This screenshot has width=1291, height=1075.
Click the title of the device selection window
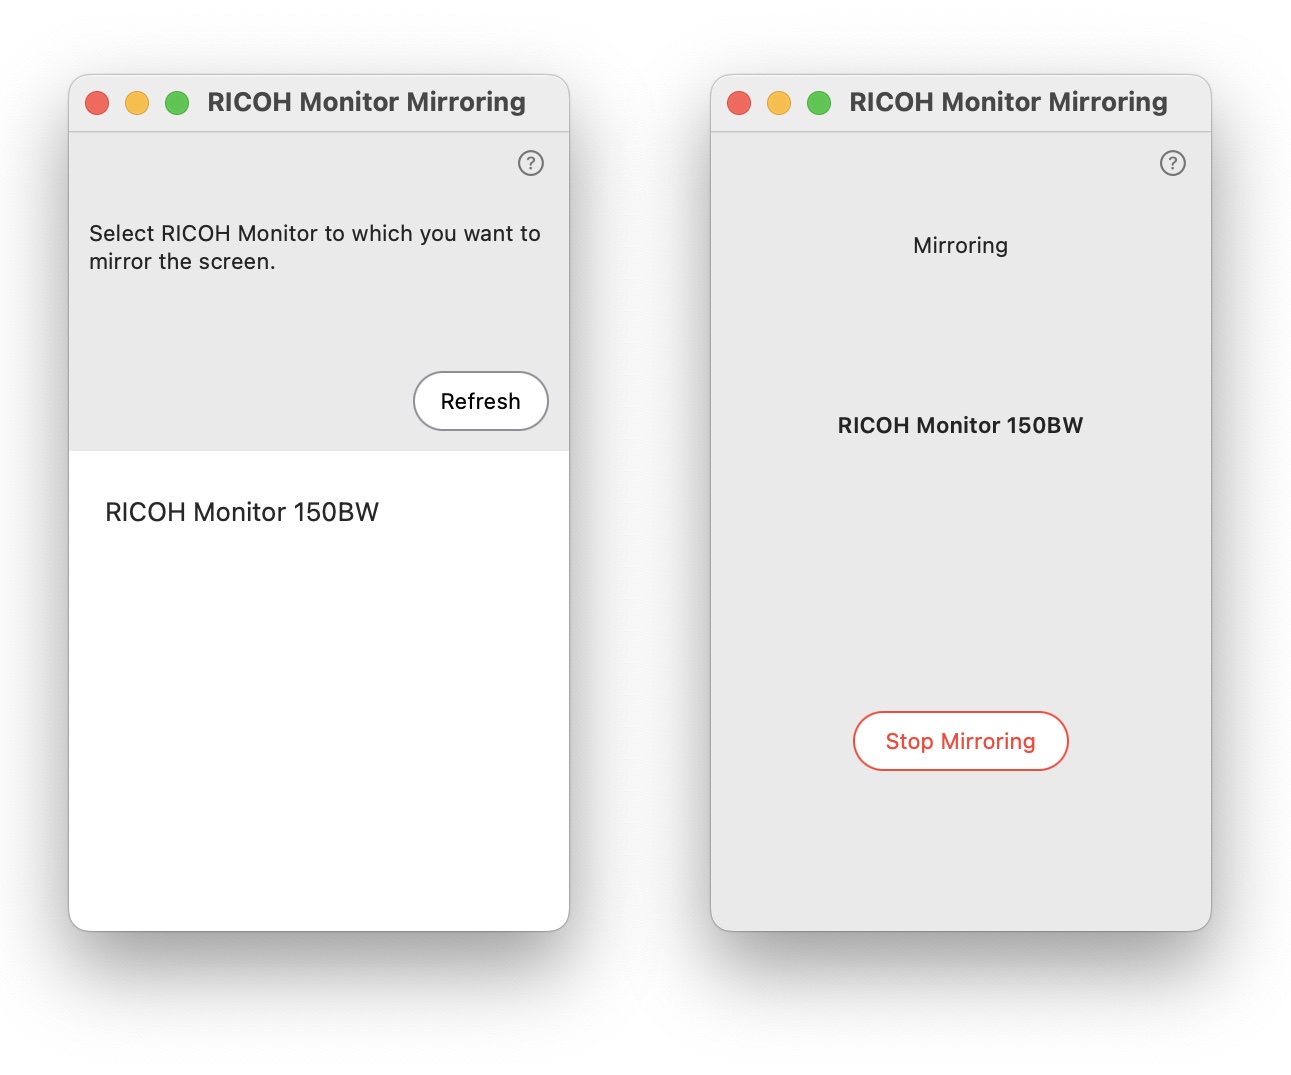click(x=367, y=102)
